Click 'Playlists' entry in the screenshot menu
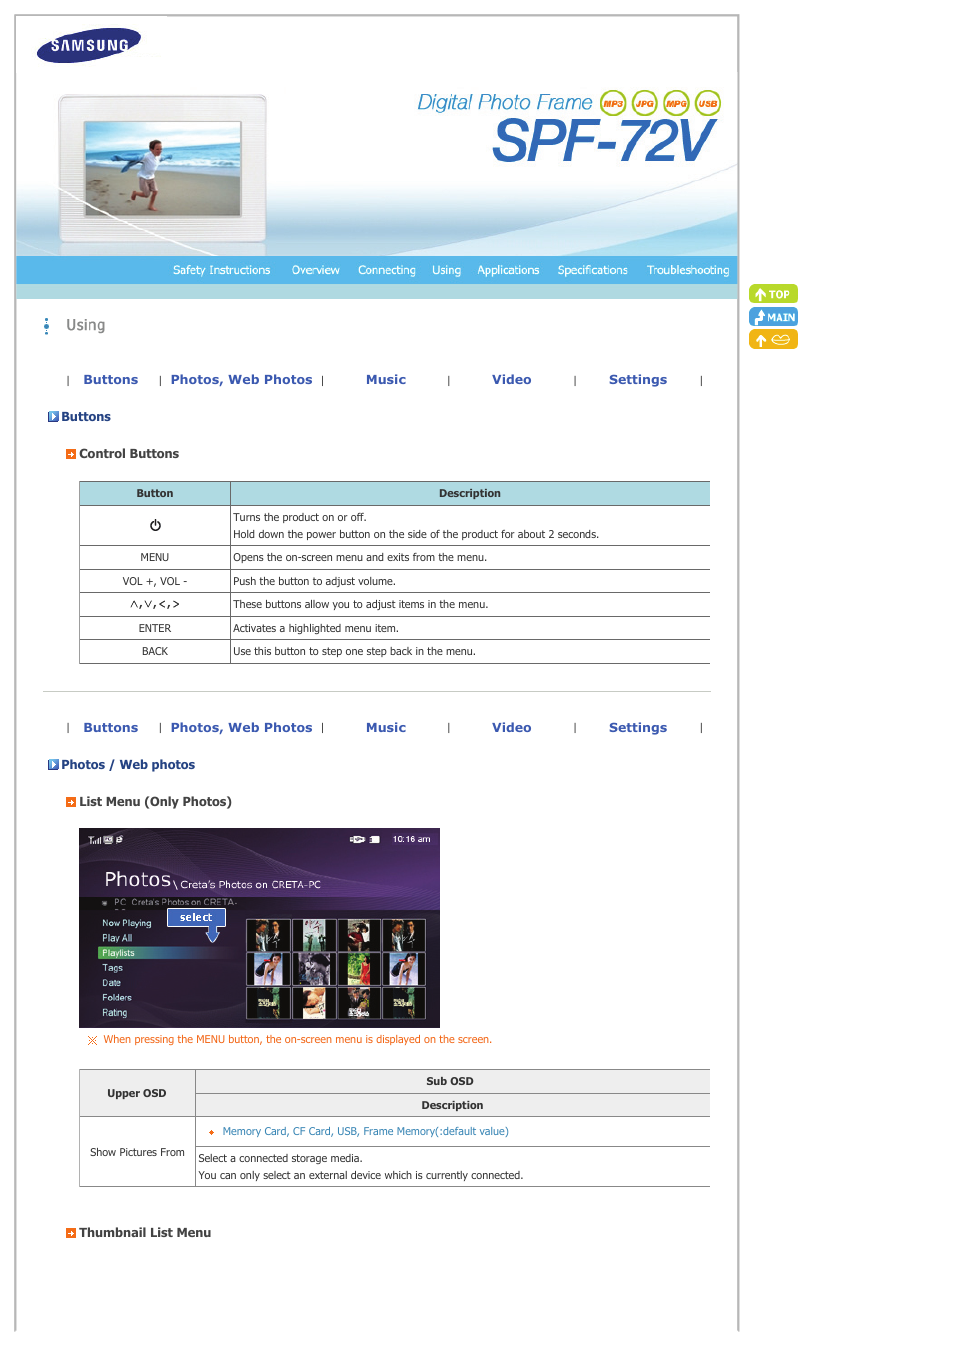 pyautogui.click(x=118, y=953)
